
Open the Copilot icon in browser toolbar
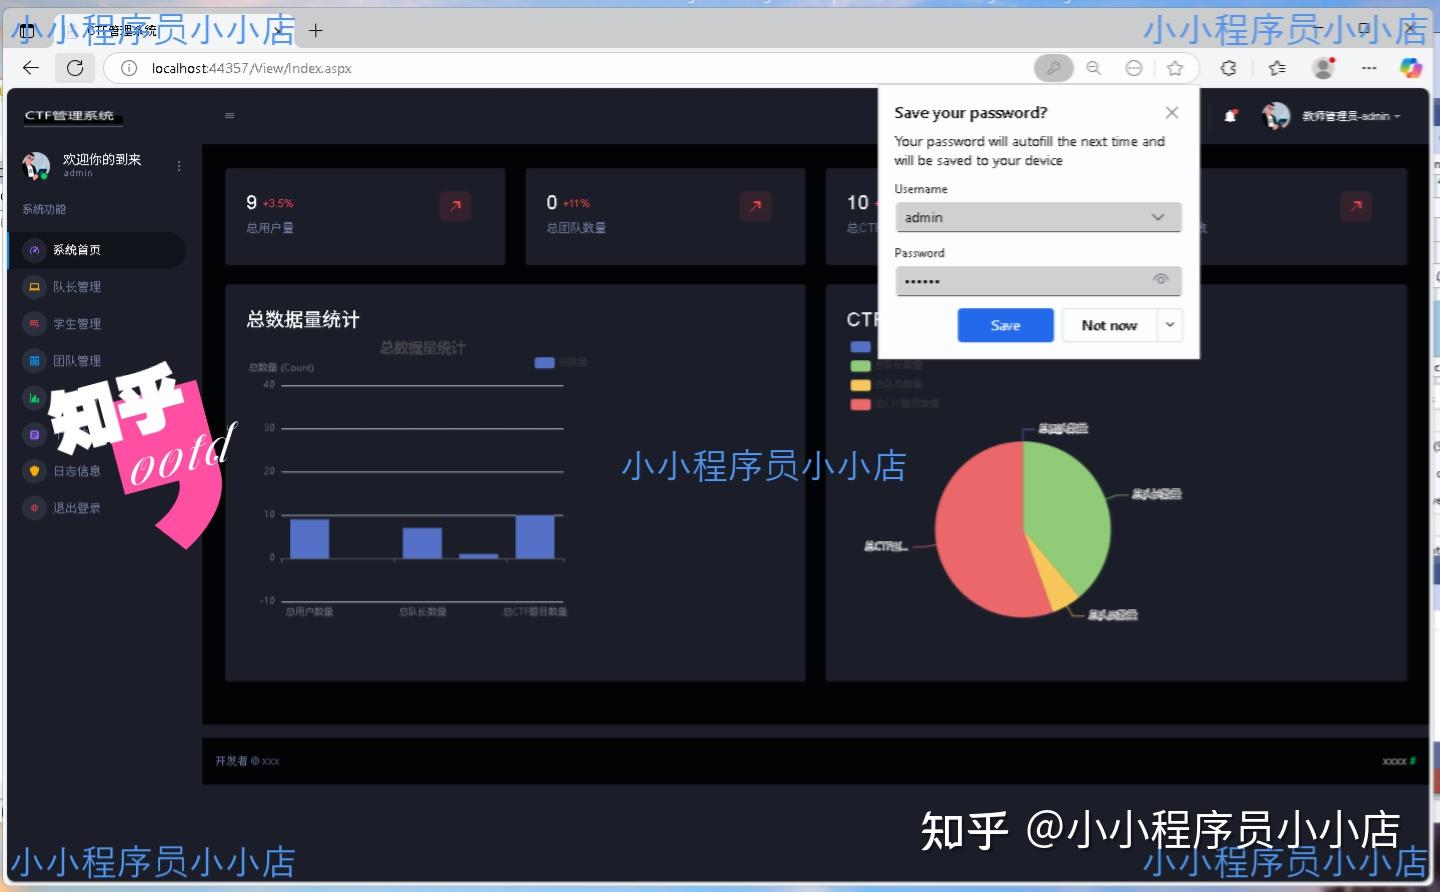1410,68
